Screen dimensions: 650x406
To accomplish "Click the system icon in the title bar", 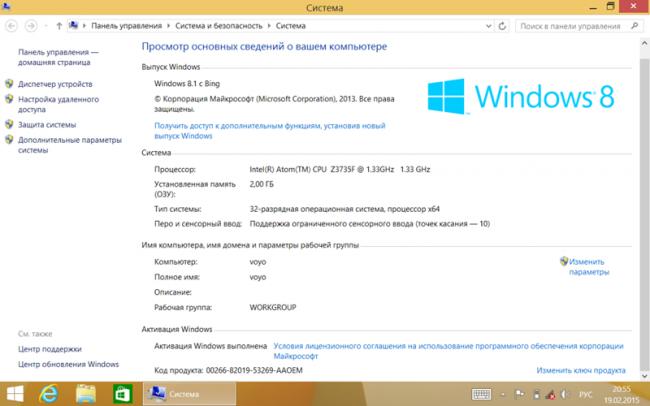I will pos(6,6).
